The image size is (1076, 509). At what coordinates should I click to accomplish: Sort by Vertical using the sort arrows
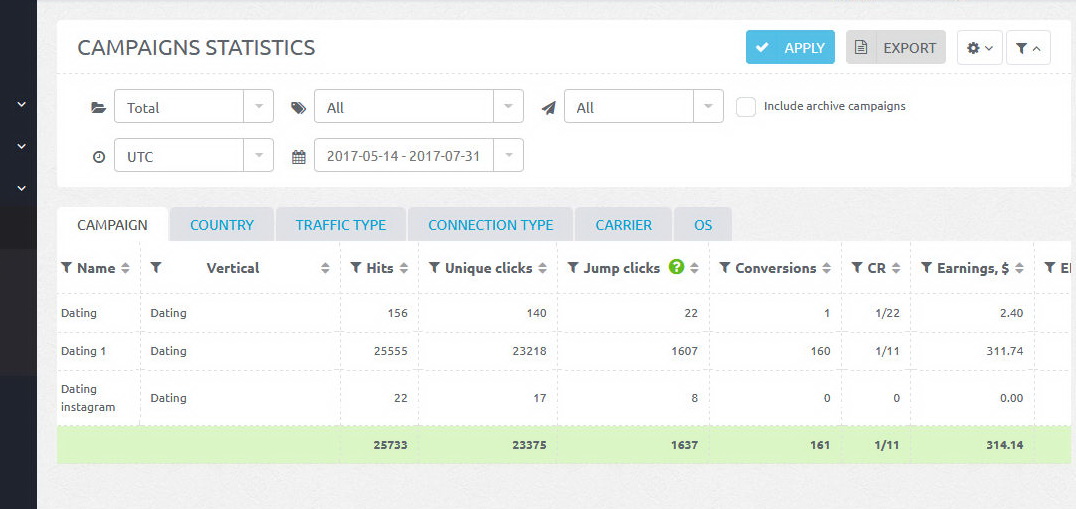click(325, 269)
